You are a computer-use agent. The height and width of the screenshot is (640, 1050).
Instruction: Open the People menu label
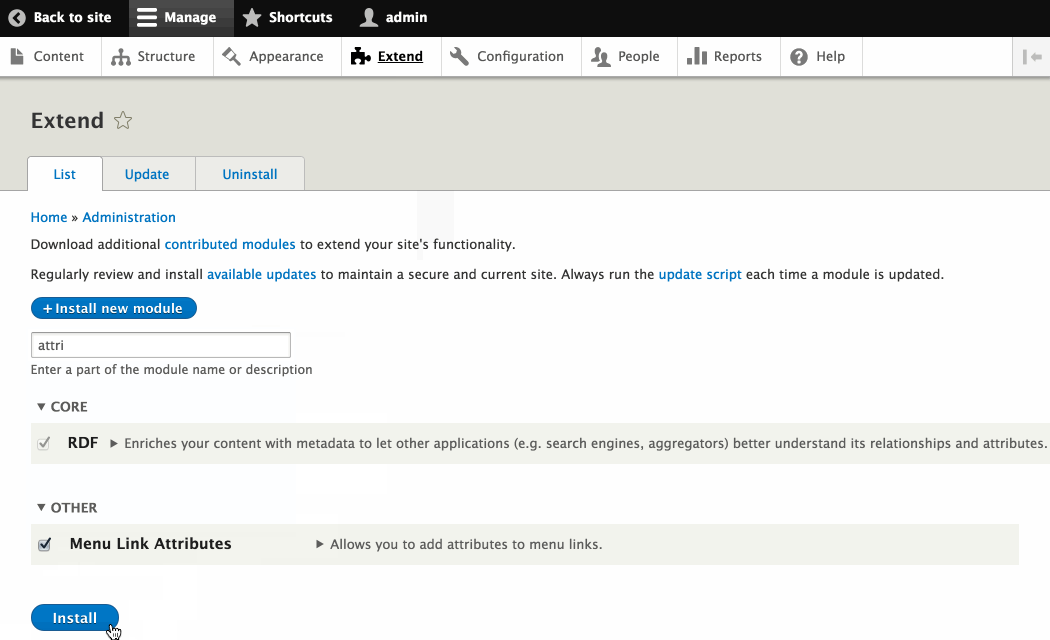pos(639,57)
